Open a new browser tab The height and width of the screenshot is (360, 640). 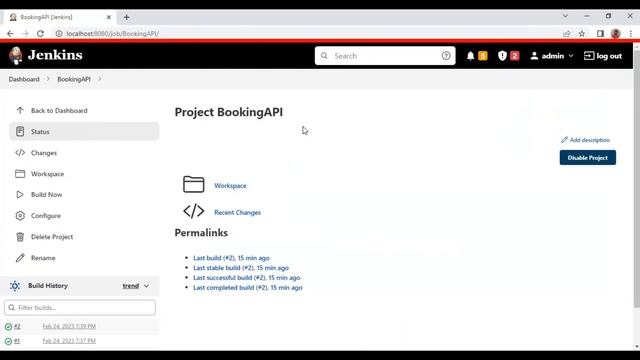point(127,17)
